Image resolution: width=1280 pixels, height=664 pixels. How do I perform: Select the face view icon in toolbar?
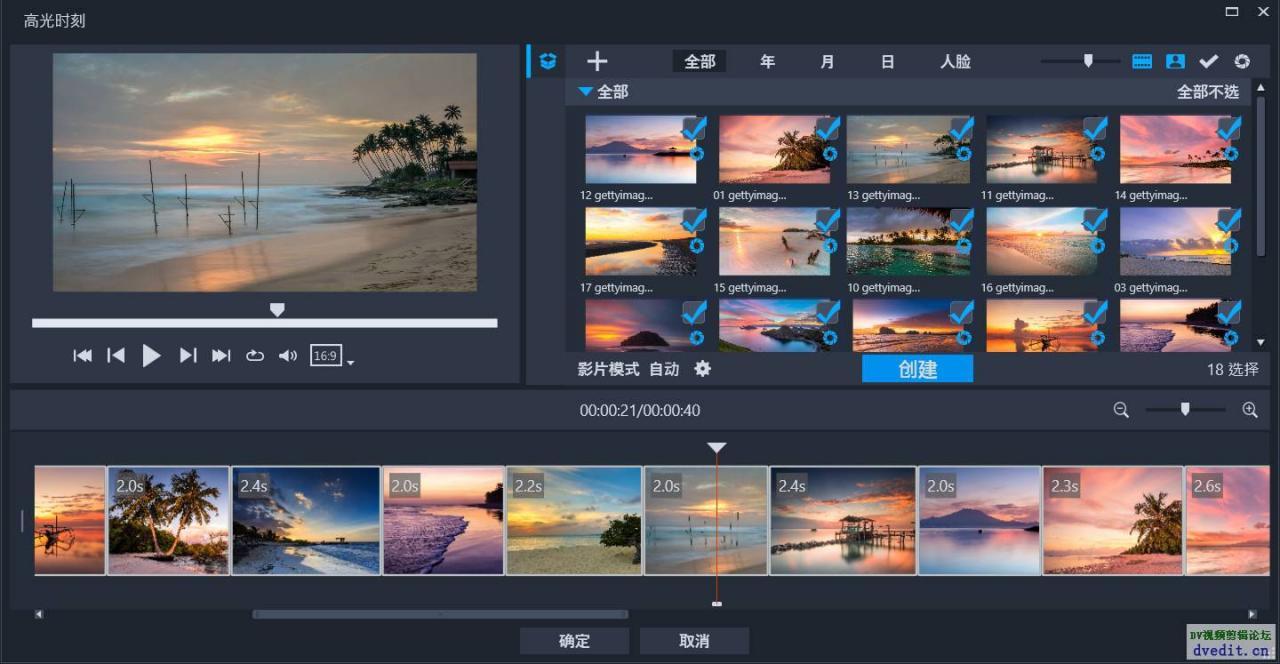(x=1175, y=61)
